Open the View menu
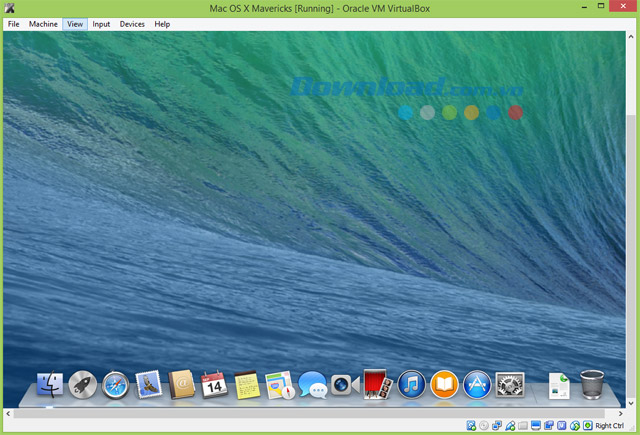Screen dimensions: 640x435 pos(75,24)
